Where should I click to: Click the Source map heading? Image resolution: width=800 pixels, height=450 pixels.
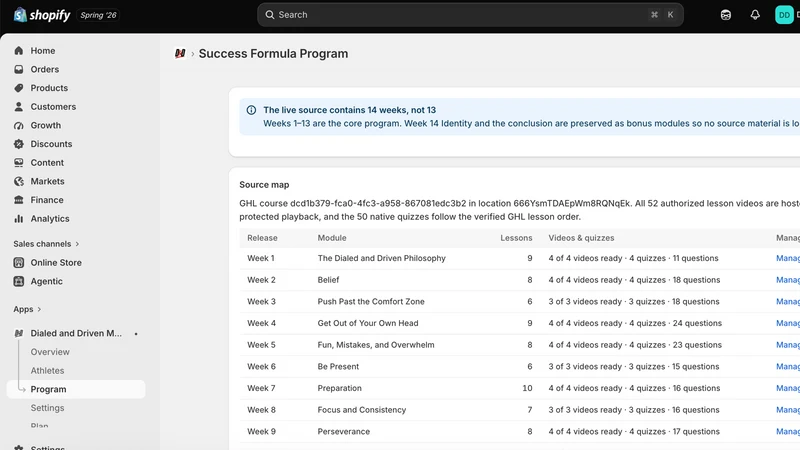tap(264, 185)
